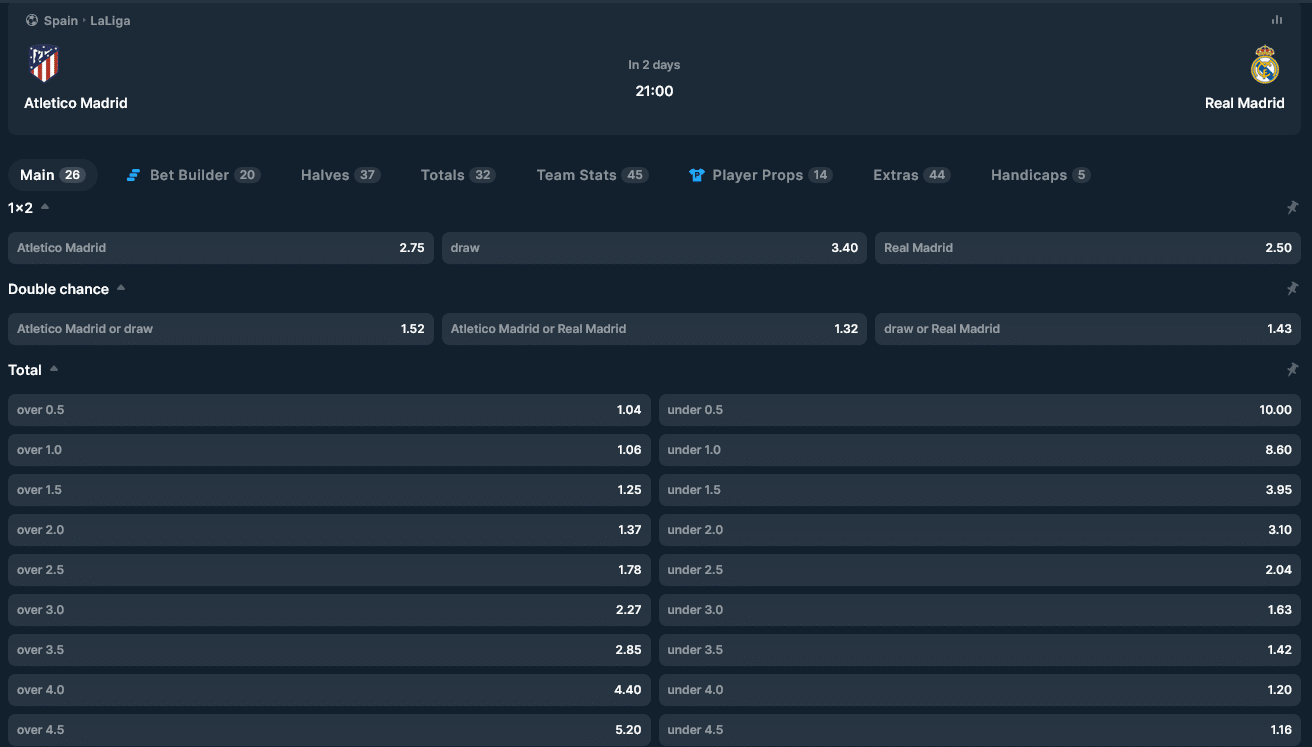Click the Real Madrid team name in header
Screen dimensions: 1312x747
[x=1245, y=103]
